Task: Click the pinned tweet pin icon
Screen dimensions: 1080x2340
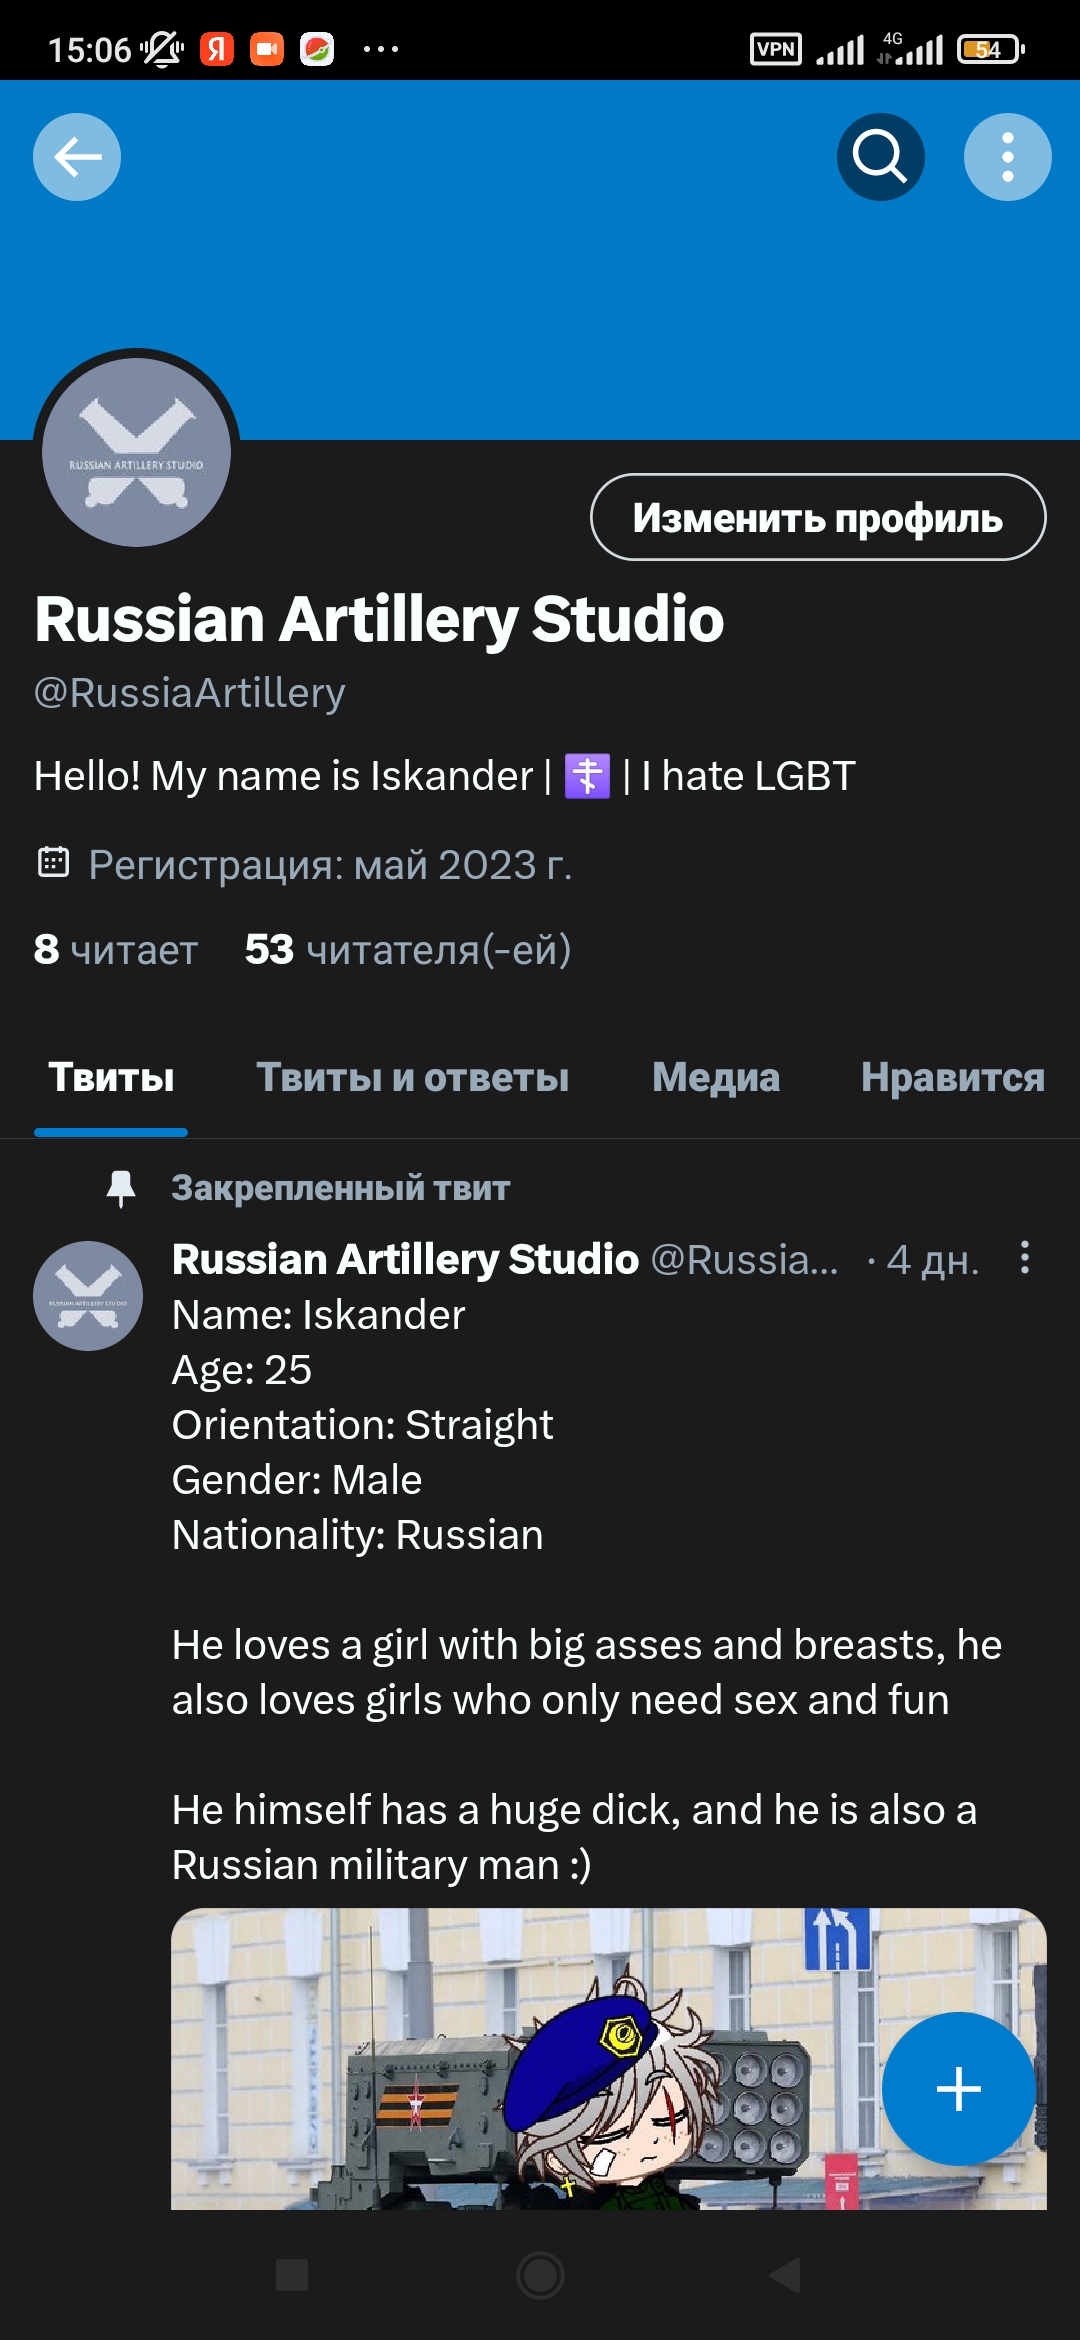Action: point(122,1188)
